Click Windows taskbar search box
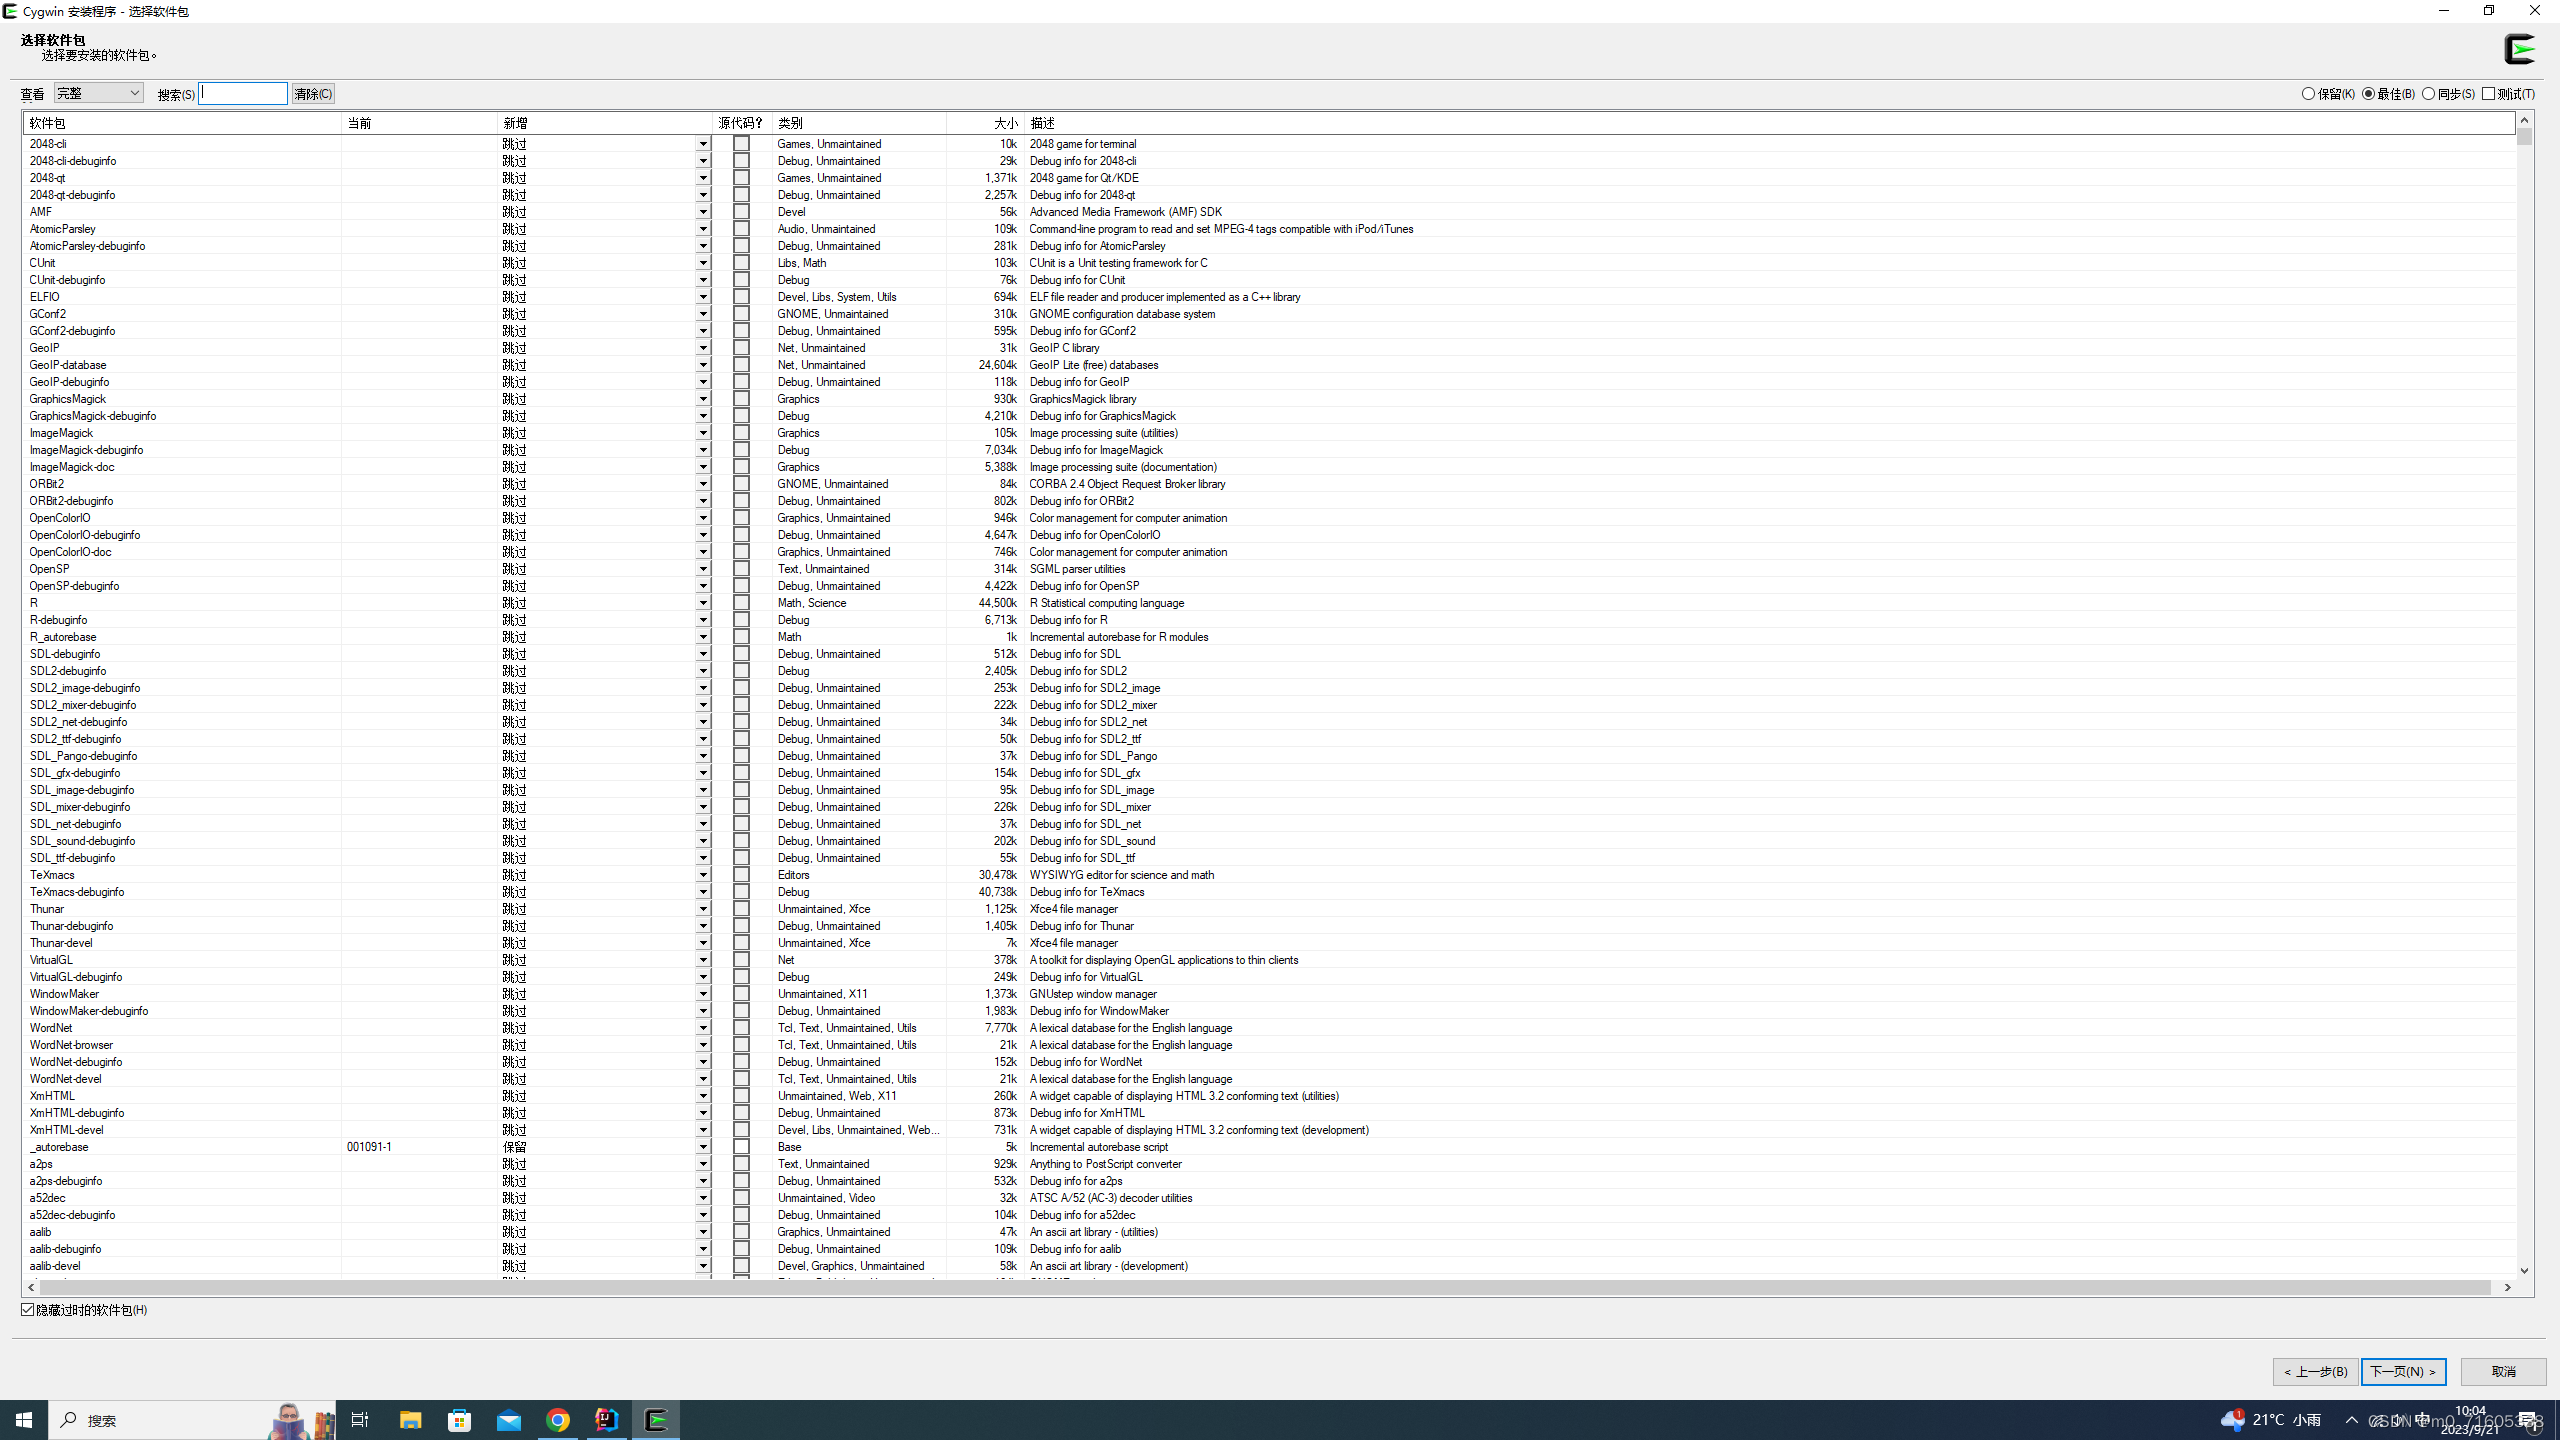 (192, 1420)
